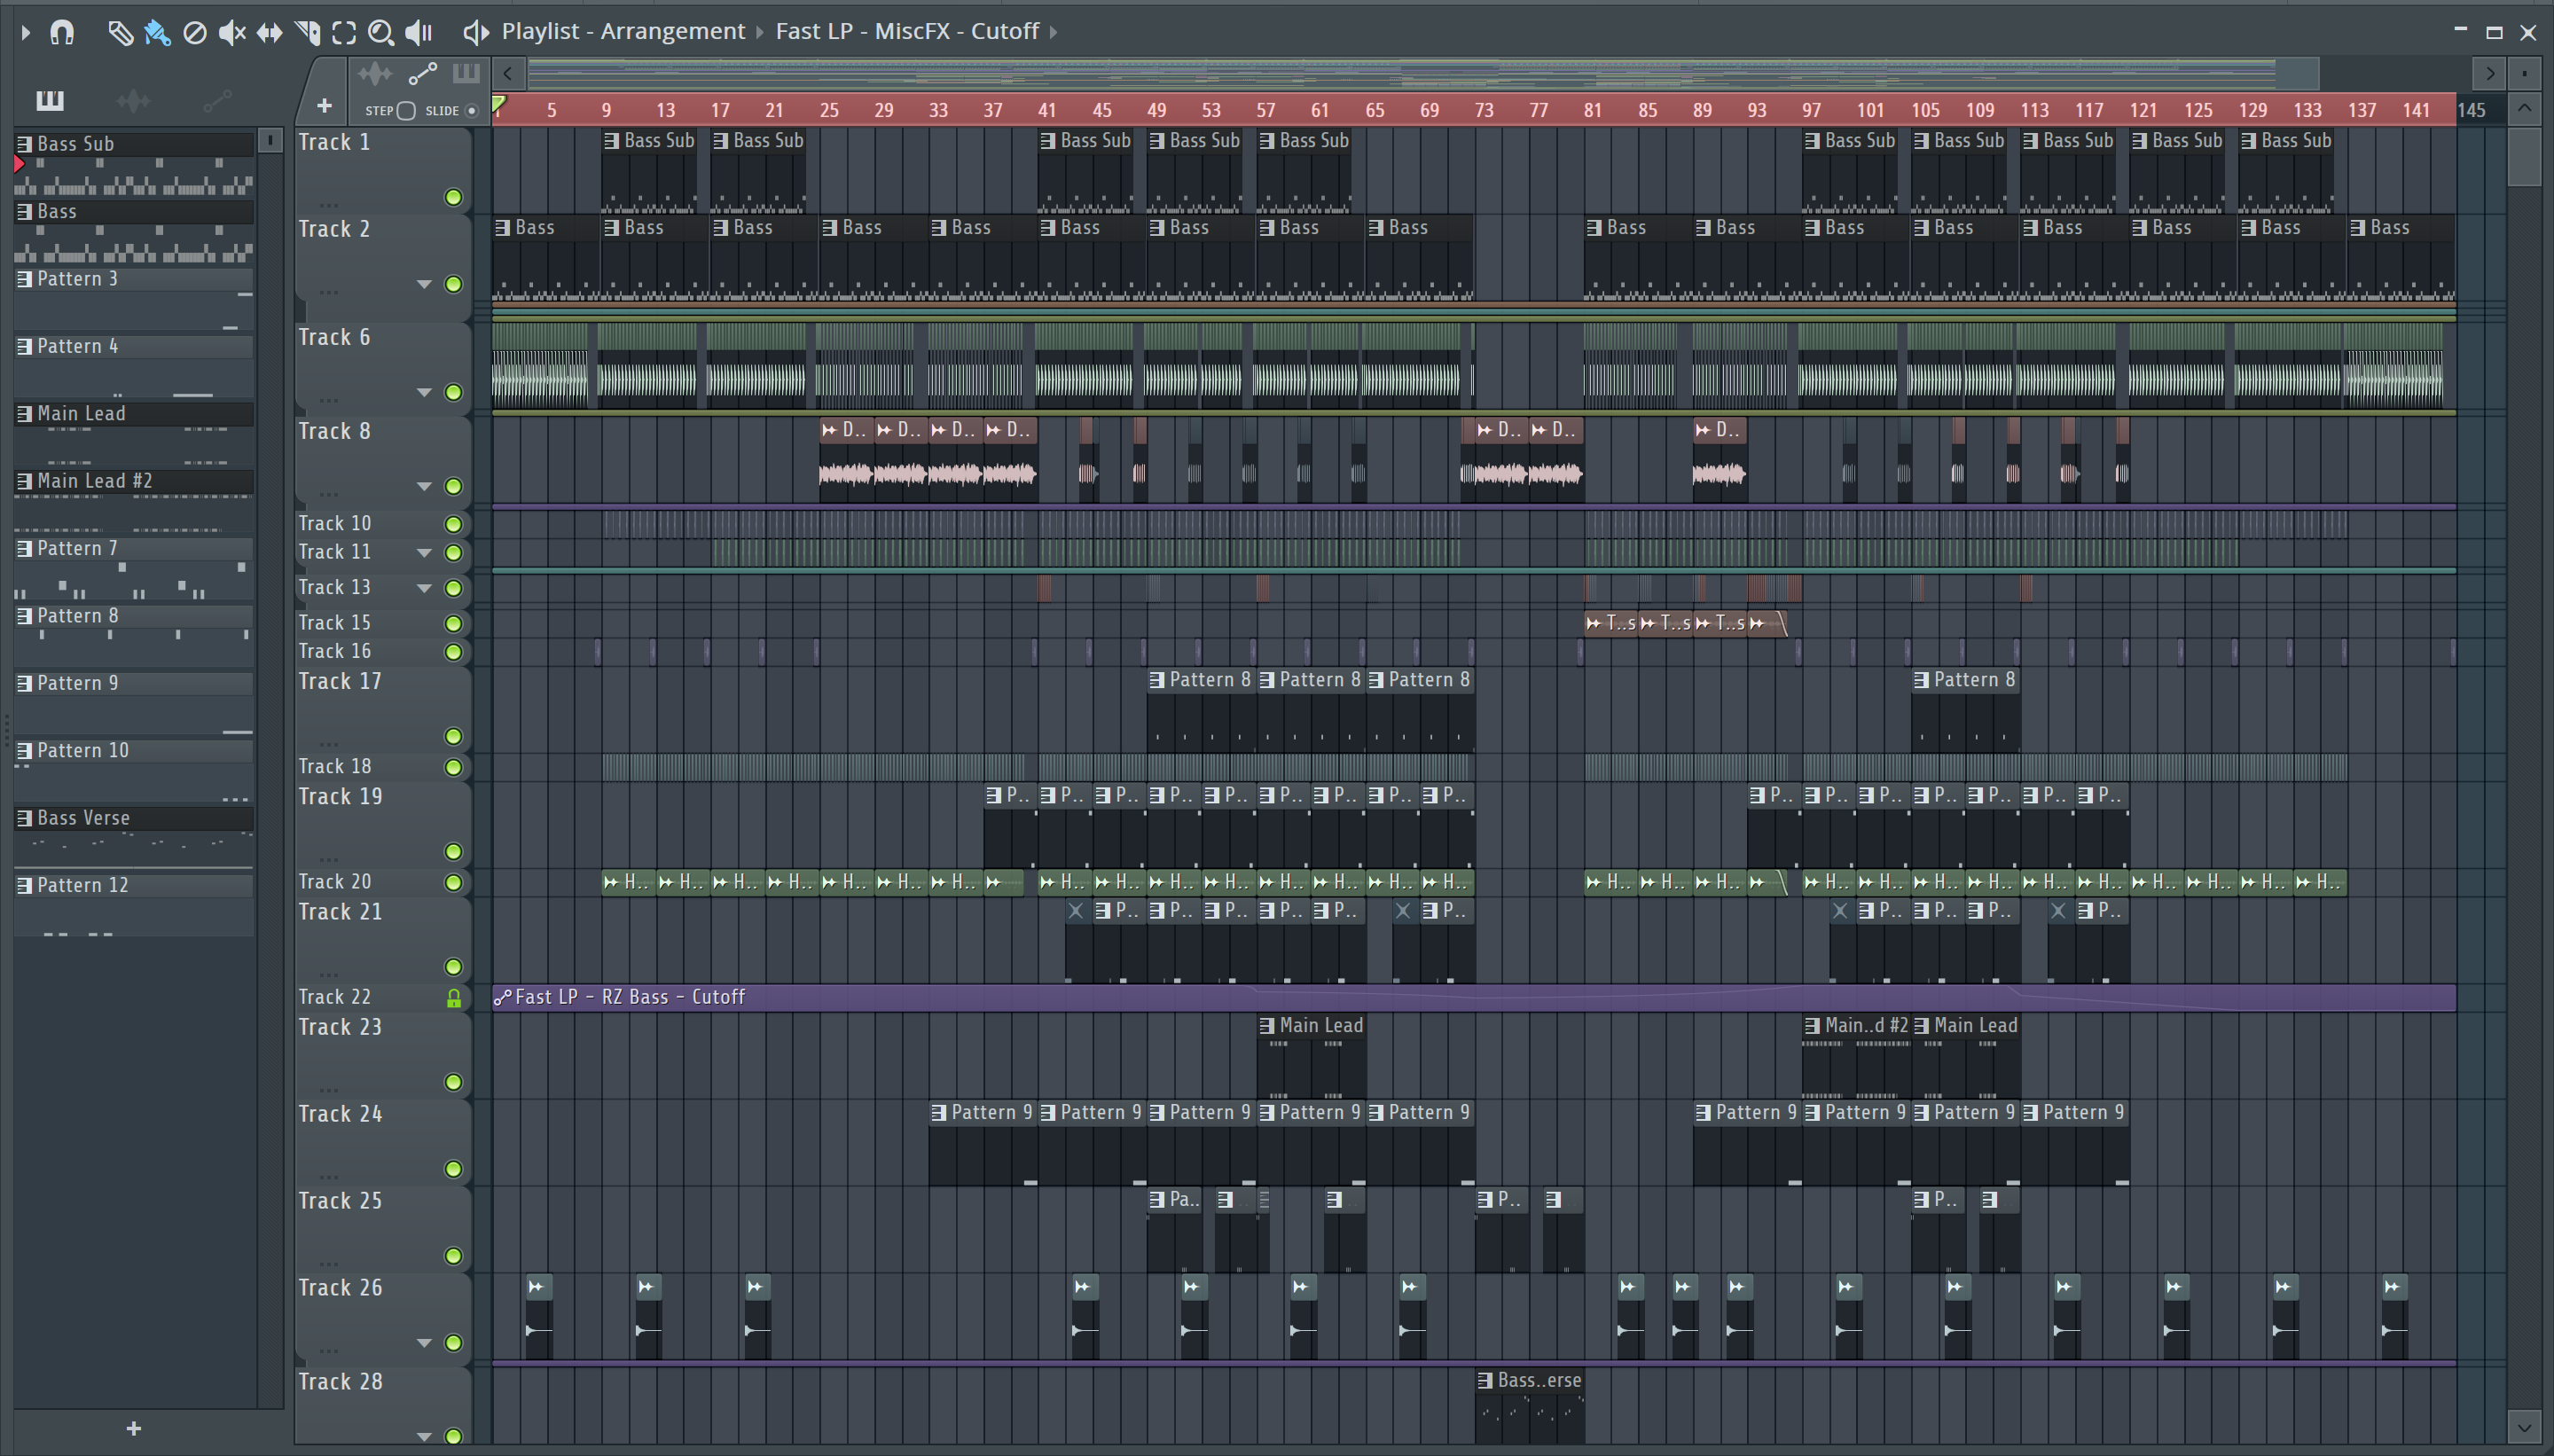Add a new playlist track with plus
2554x1456 pixels.
(x=324, y=105)
